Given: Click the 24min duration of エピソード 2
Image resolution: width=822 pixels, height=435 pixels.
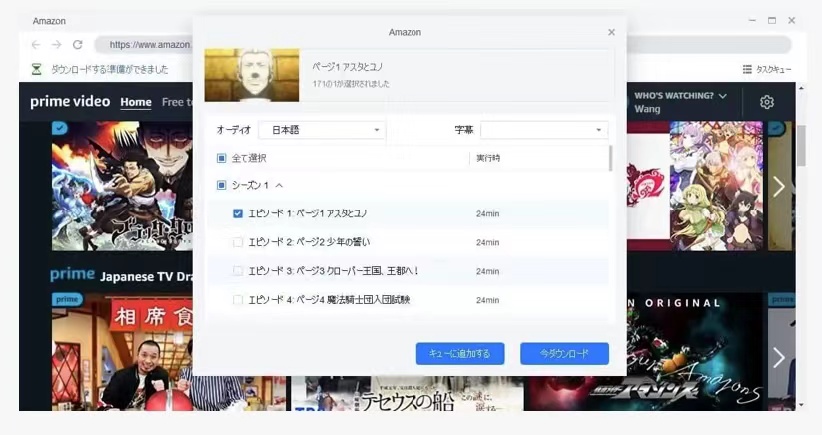Looking at the screenshot, I should 488,243.
